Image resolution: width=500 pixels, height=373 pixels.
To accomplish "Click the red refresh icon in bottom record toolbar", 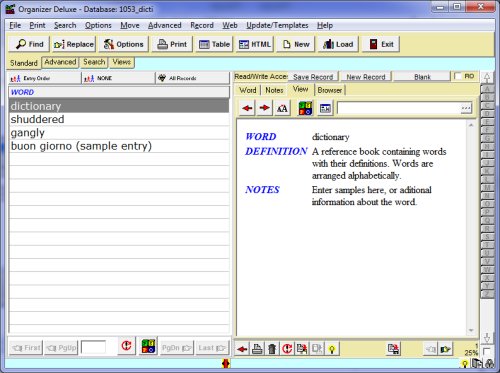I will [287, 349].
